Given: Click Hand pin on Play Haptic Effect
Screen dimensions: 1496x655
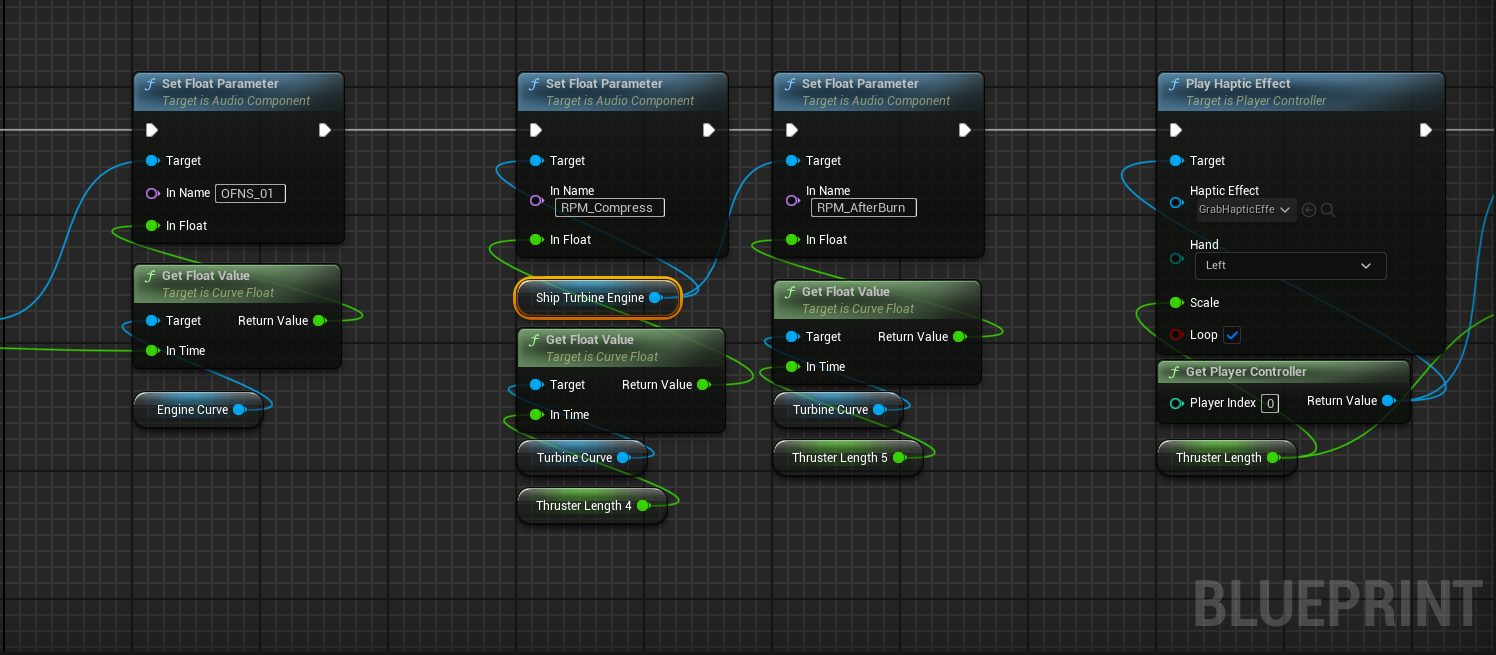Looking at the screenshot, I should pyautogui.click(x=1176, y=259).
